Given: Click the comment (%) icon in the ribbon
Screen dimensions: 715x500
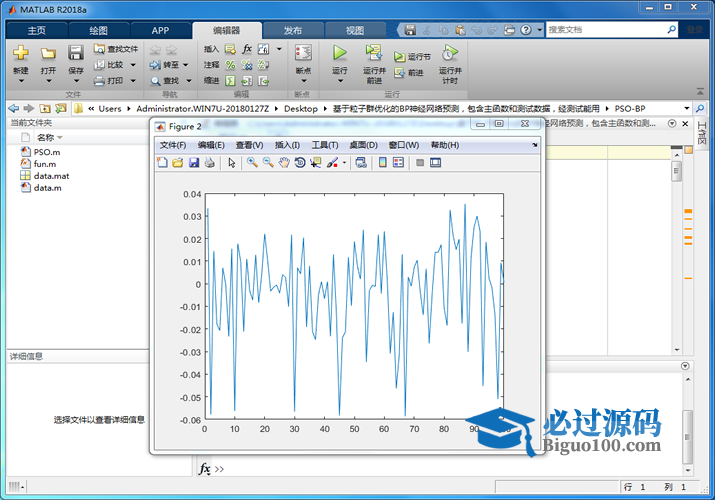Looking at the screenshot, I should click(231, 65).
